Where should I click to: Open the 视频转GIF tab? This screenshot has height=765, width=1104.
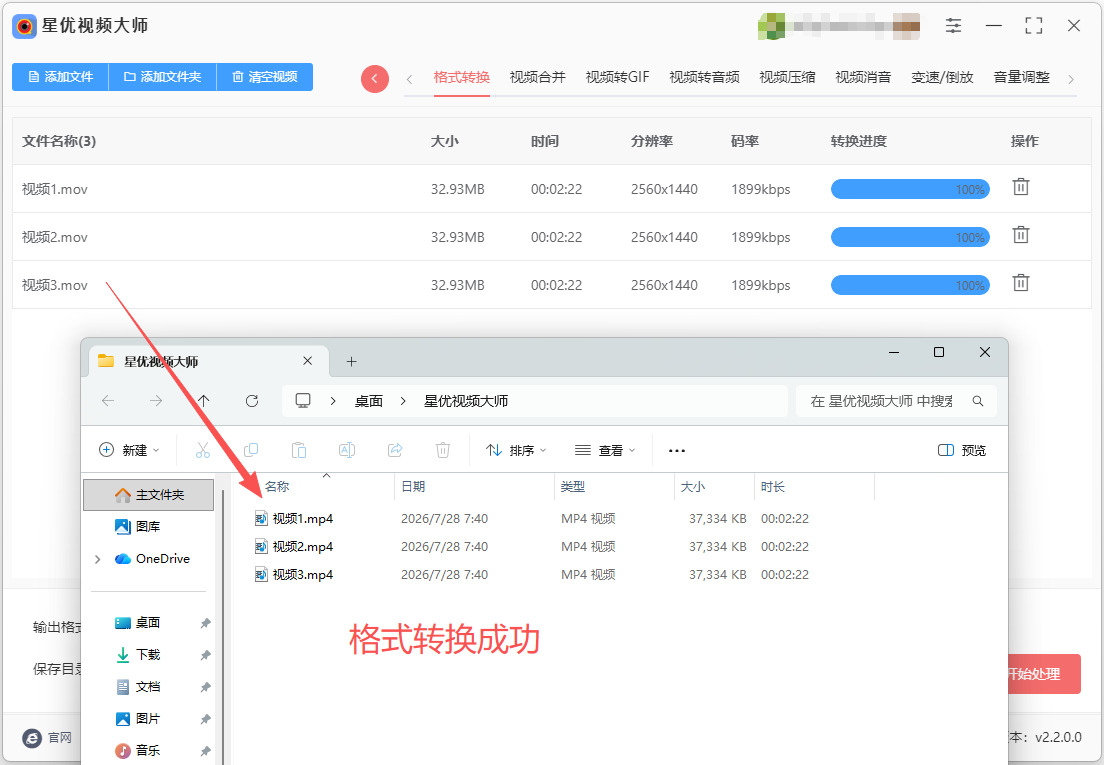click(617, 77)
